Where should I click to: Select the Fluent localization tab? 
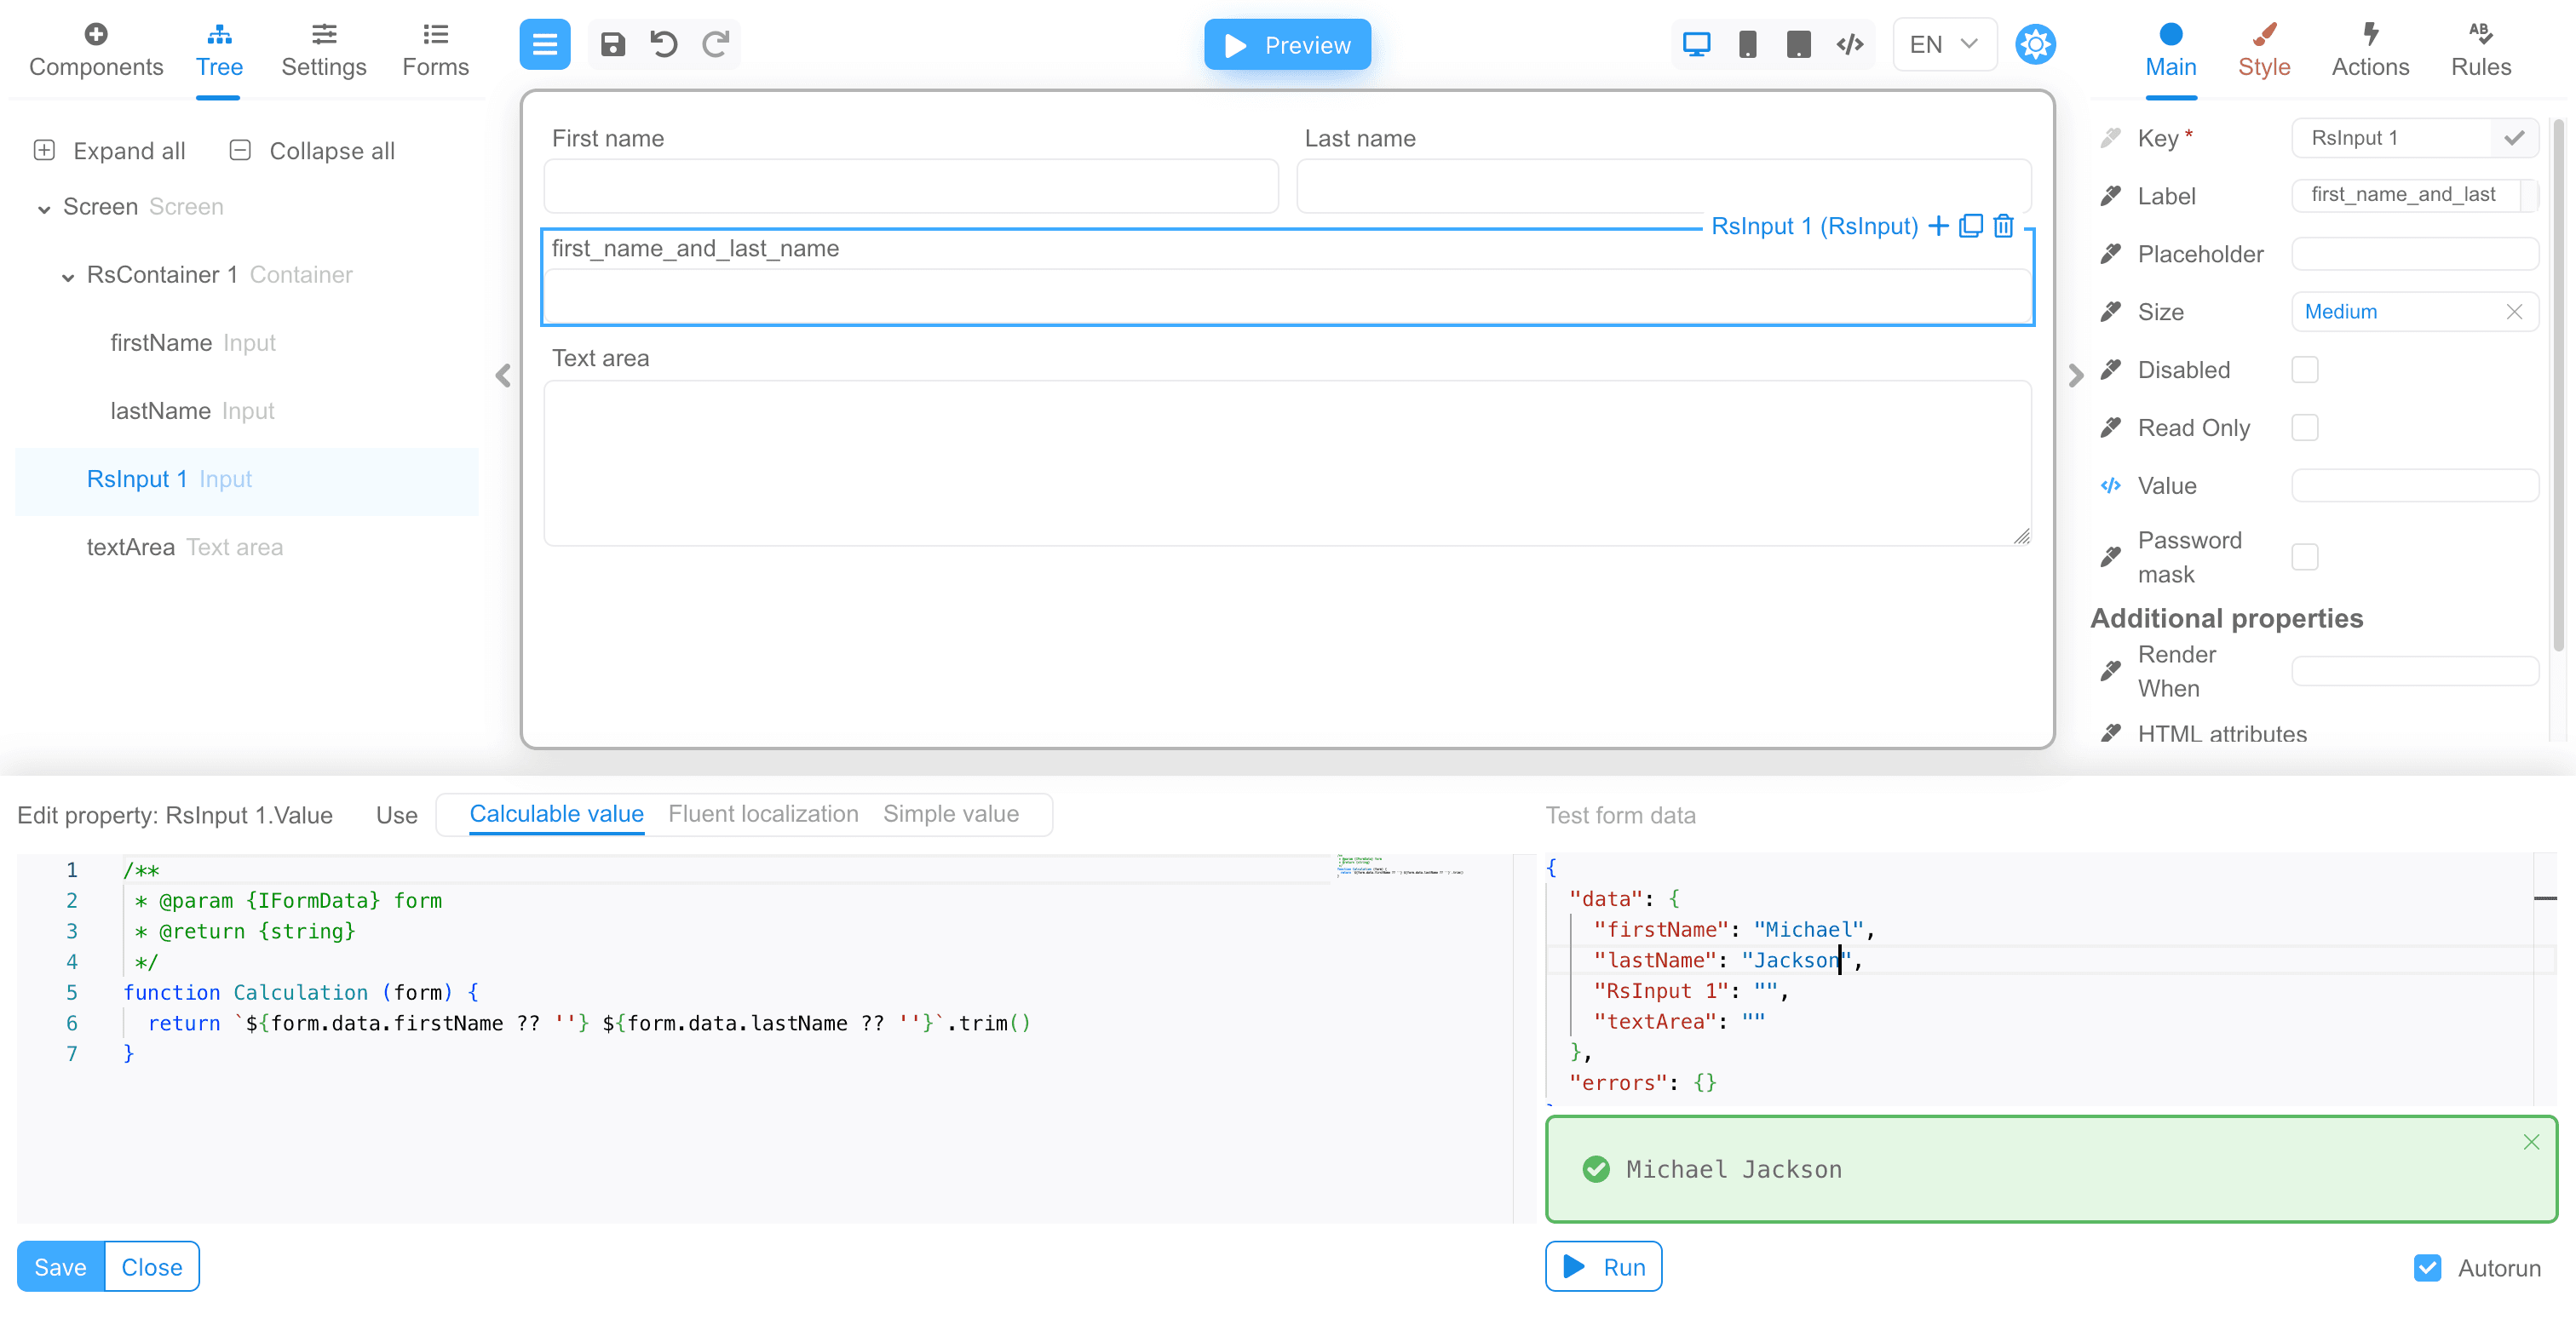[763, 814]
